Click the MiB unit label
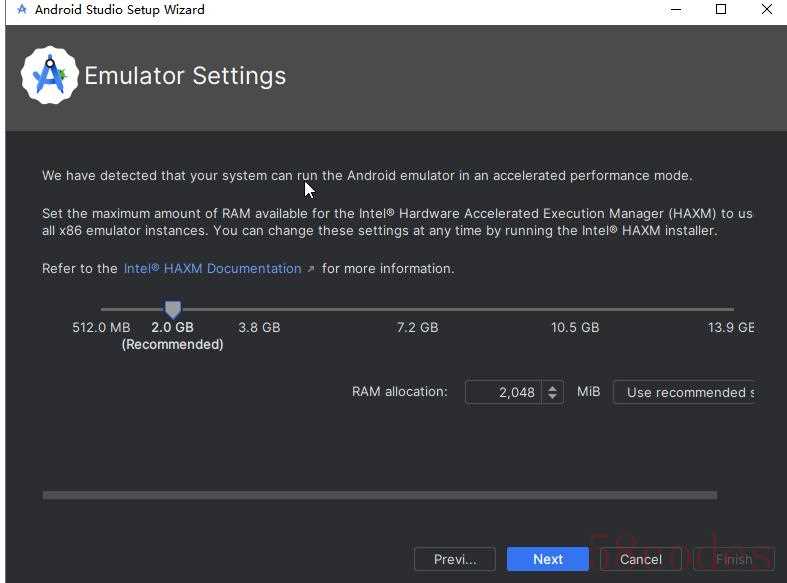 [588, 392]
